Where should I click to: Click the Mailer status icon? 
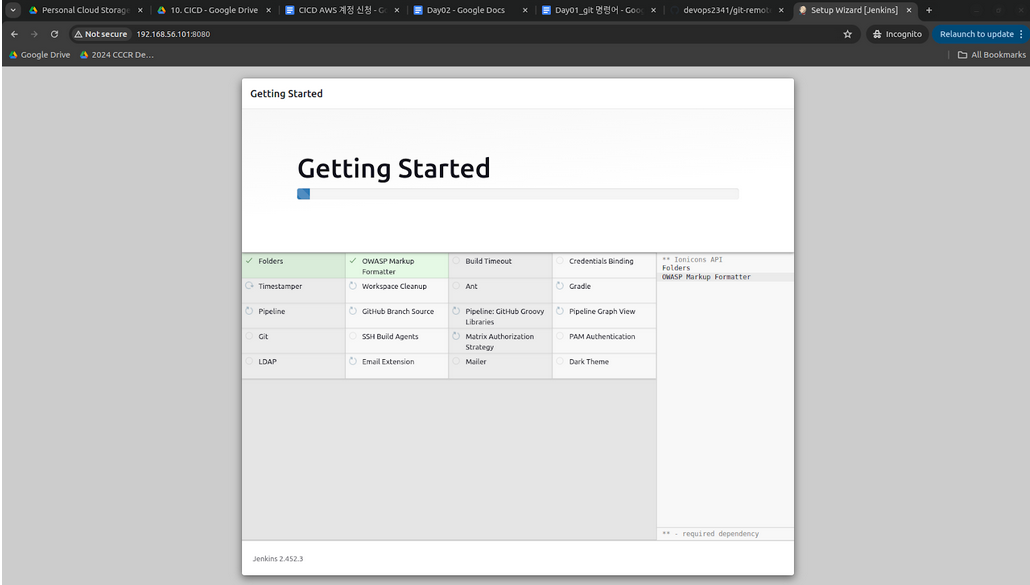pyautogui.click(x=456, y=361)
